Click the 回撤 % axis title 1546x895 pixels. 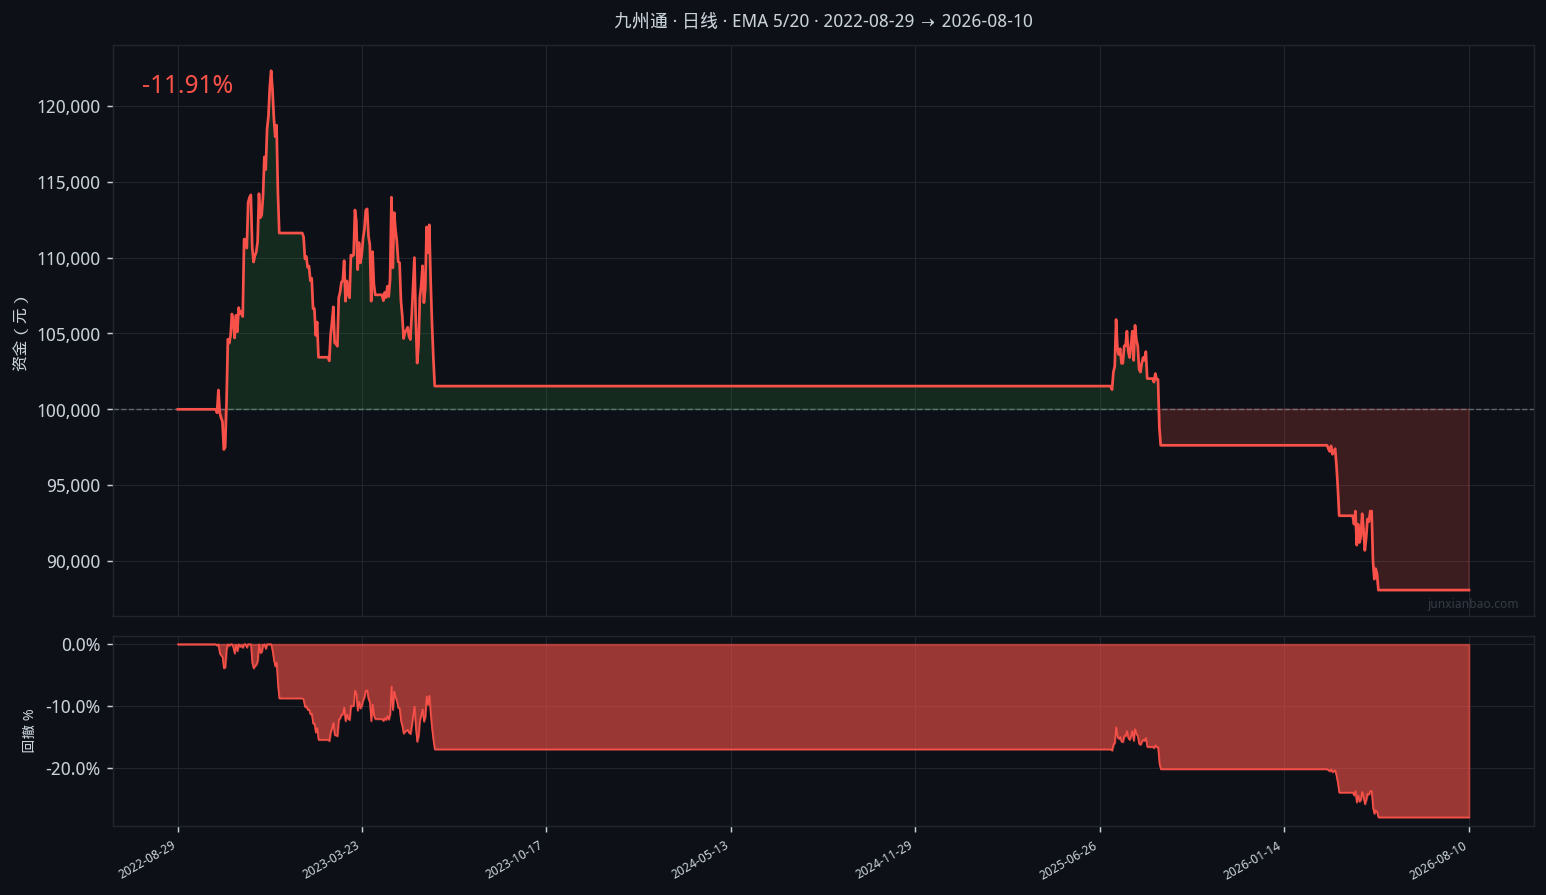[x=28, y=731]
